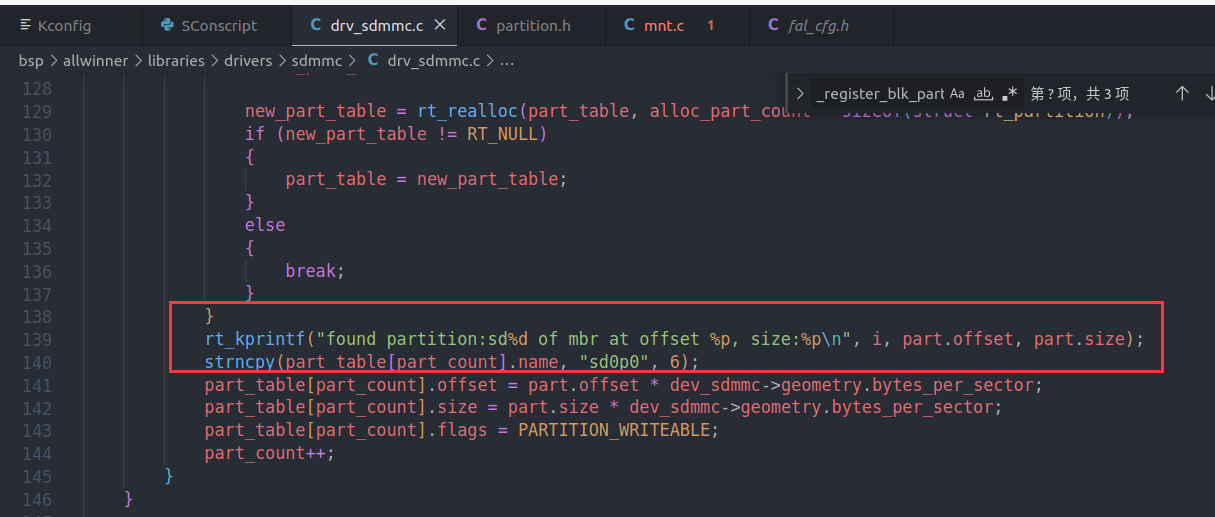The width and height of the screenshot is (1215, 517).
Task: Toggle Match Case in find widget
Action: point(957,94)
